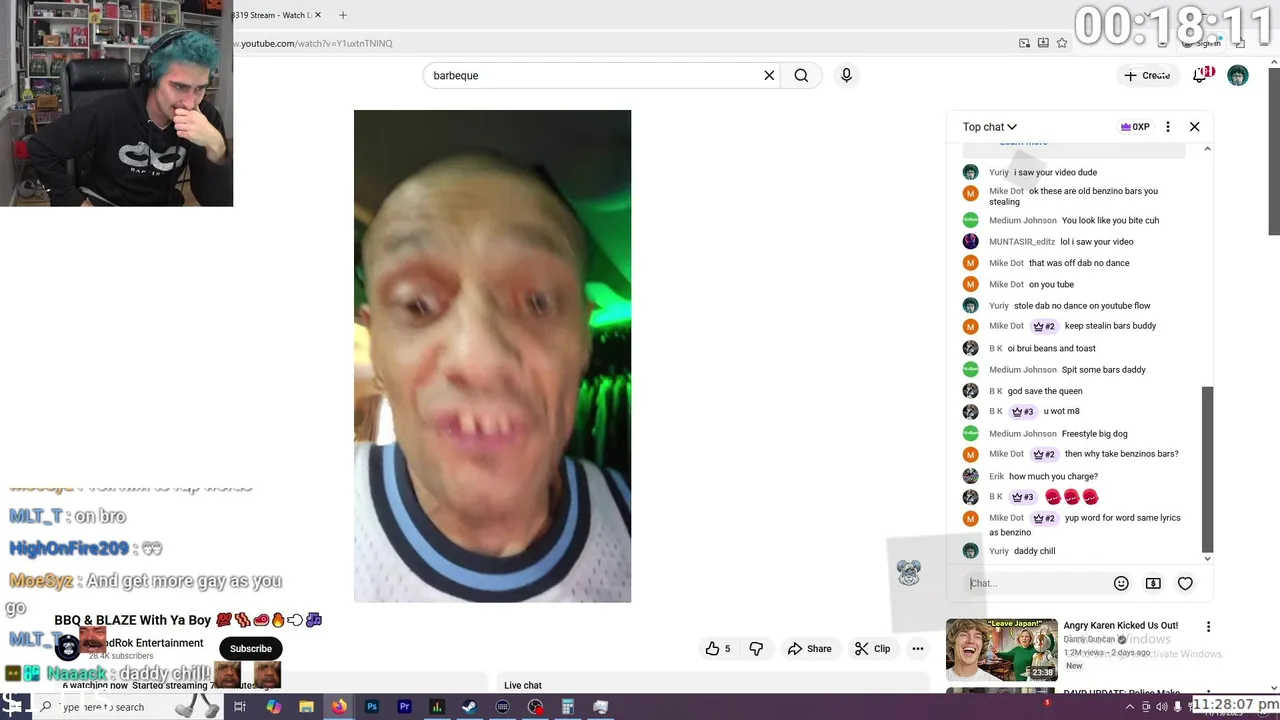Screen dimensions: 1280x720
Task: Open Photoshop from the taskbar
Action: (372, 707)
